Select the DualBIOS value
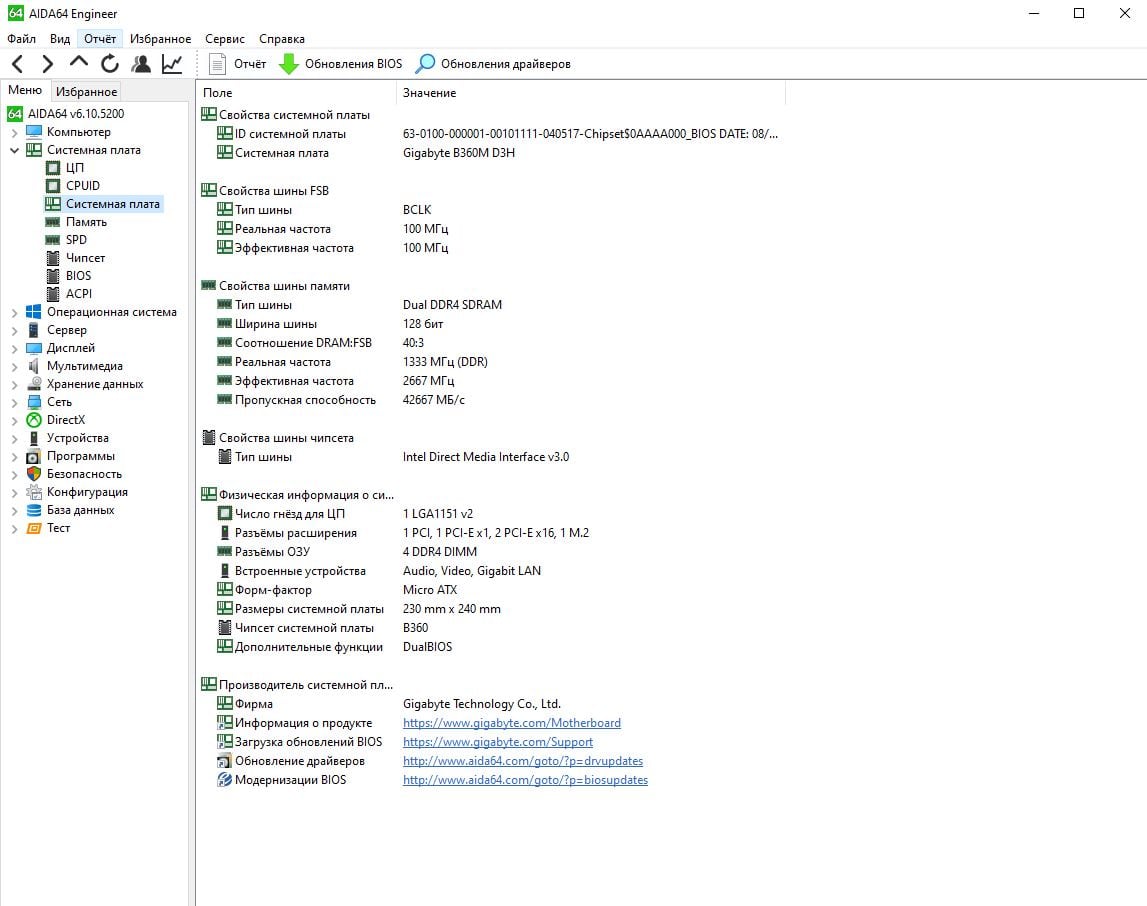Viewport: 1147px width, 906px height. coord(427,647)
